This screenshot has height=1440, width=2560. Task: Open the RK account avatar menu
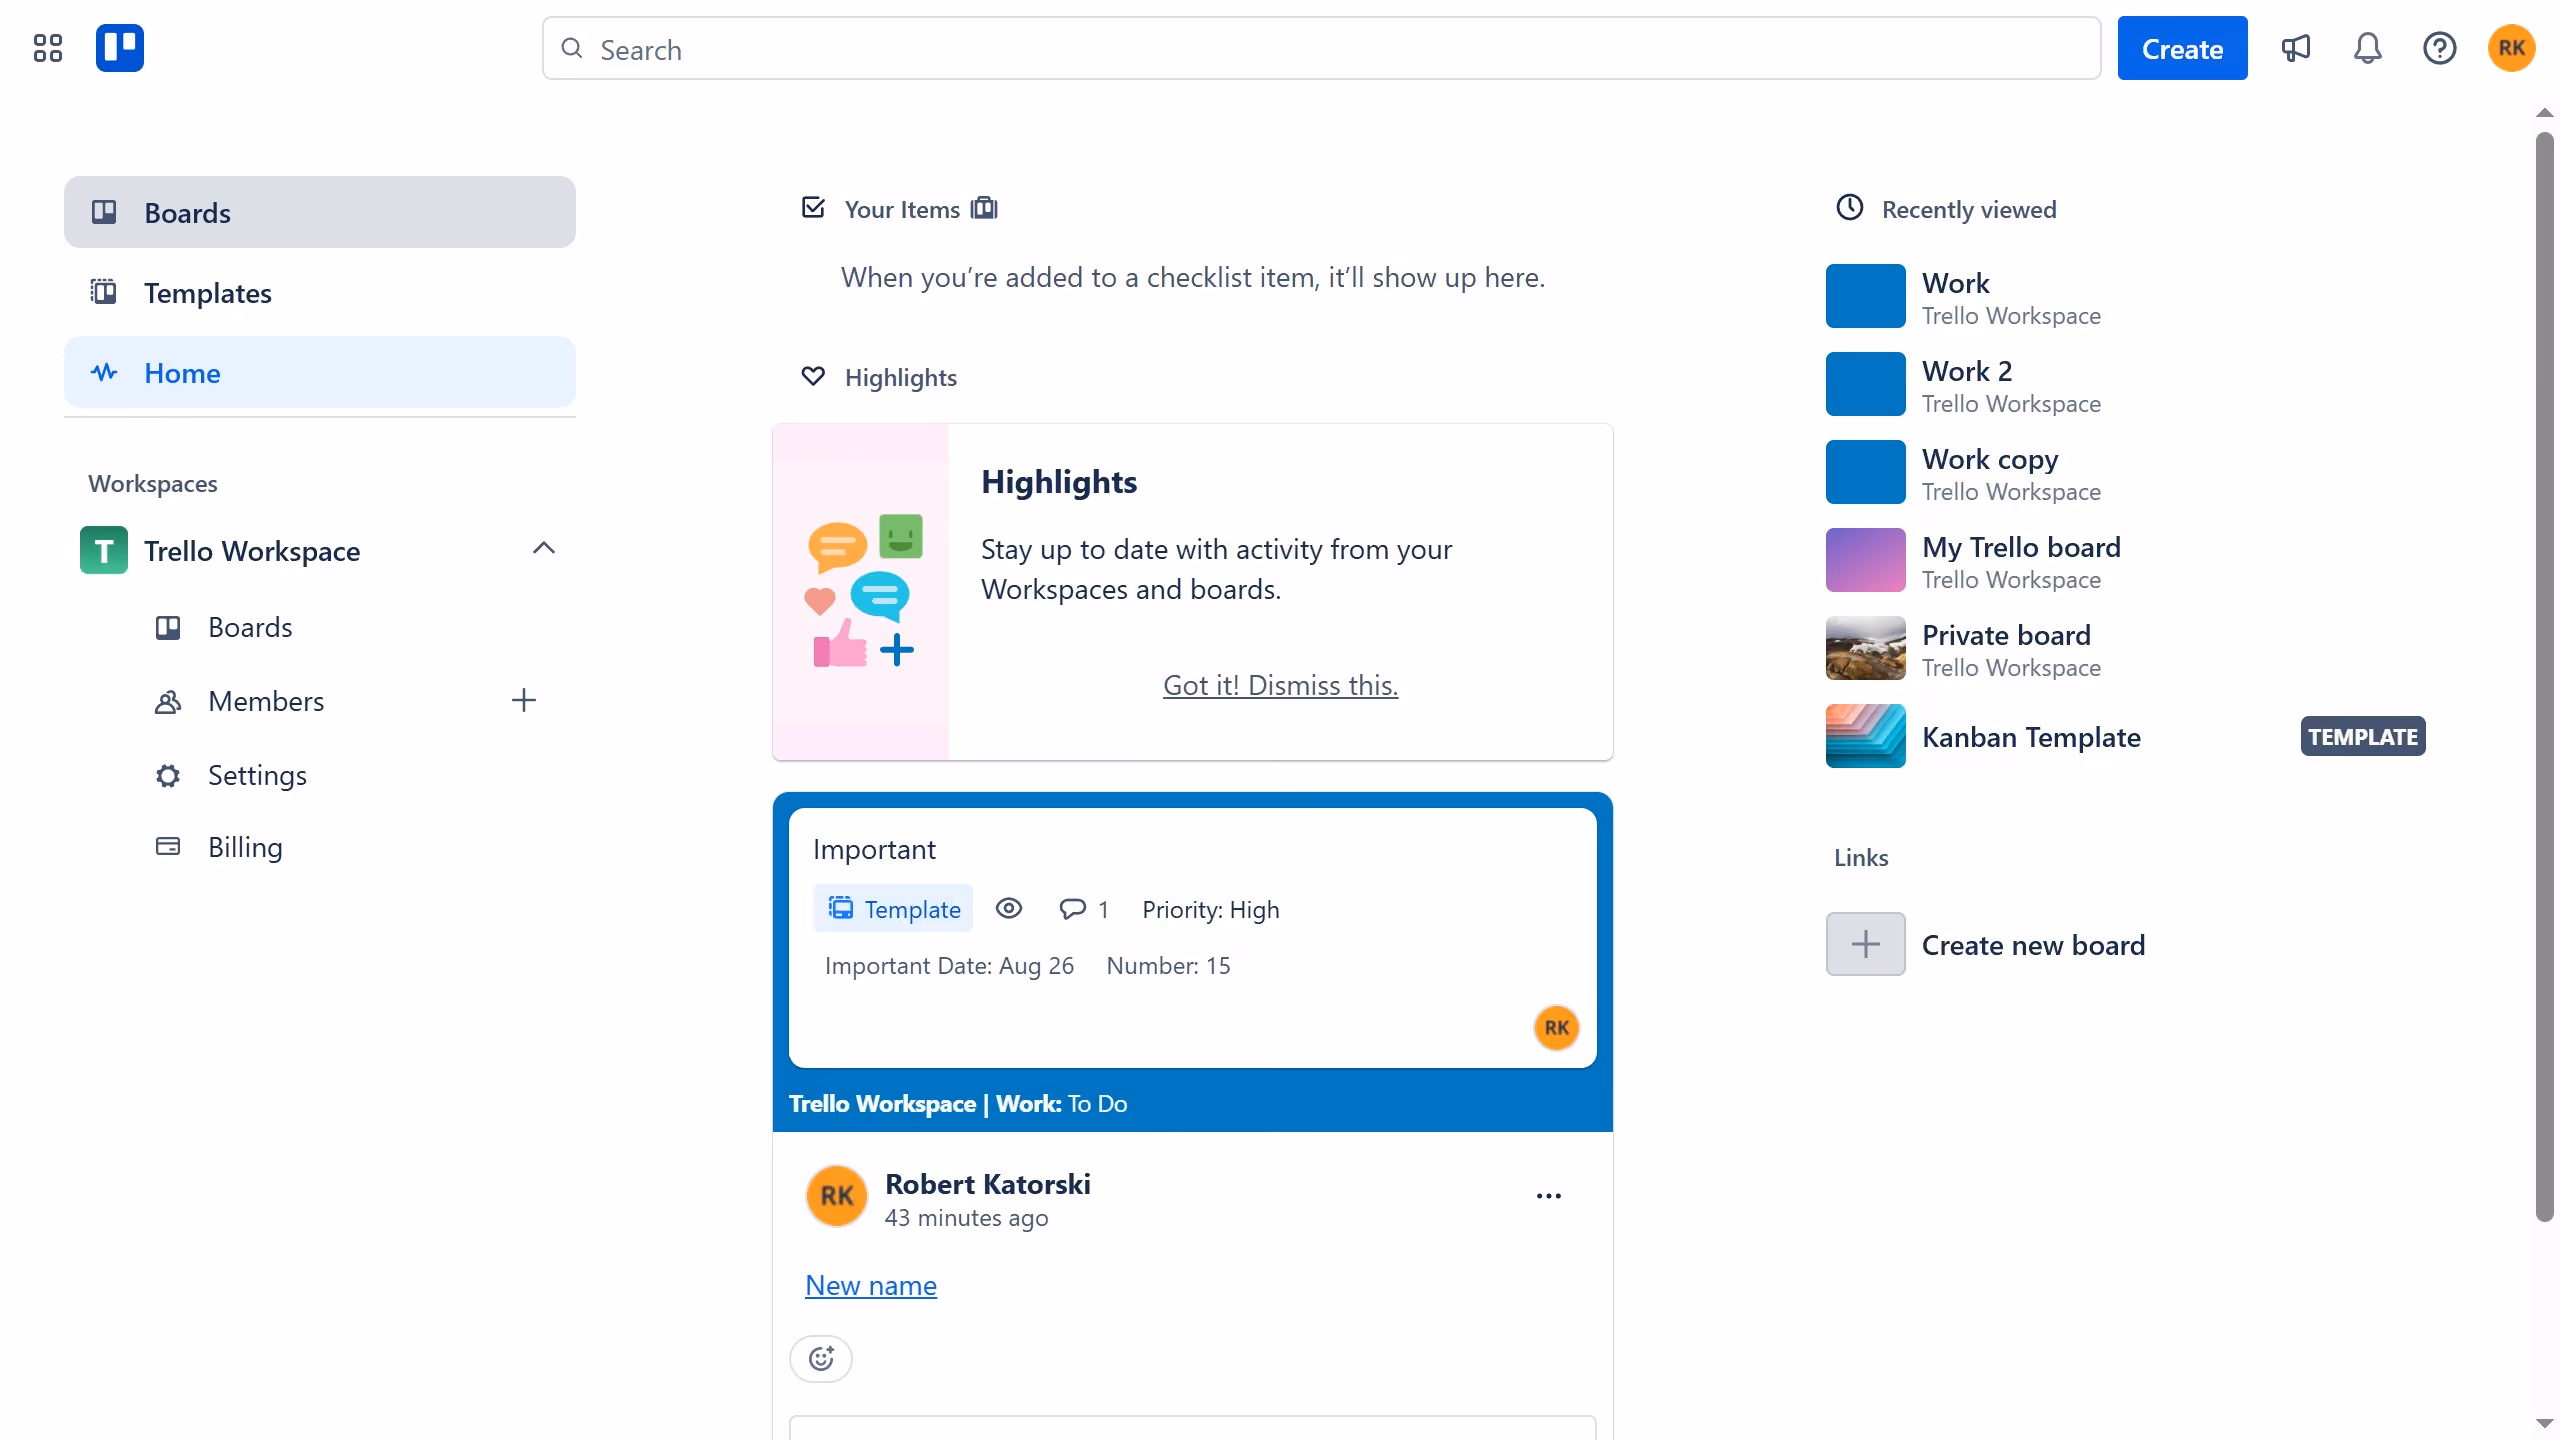pos(2512,48)
